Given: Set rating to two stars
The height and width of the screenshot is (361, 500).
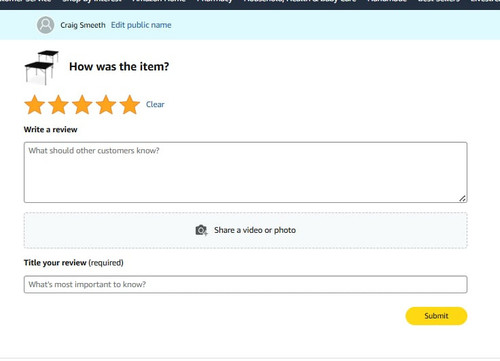Looking at the screenshot, I should coord(58,104).
